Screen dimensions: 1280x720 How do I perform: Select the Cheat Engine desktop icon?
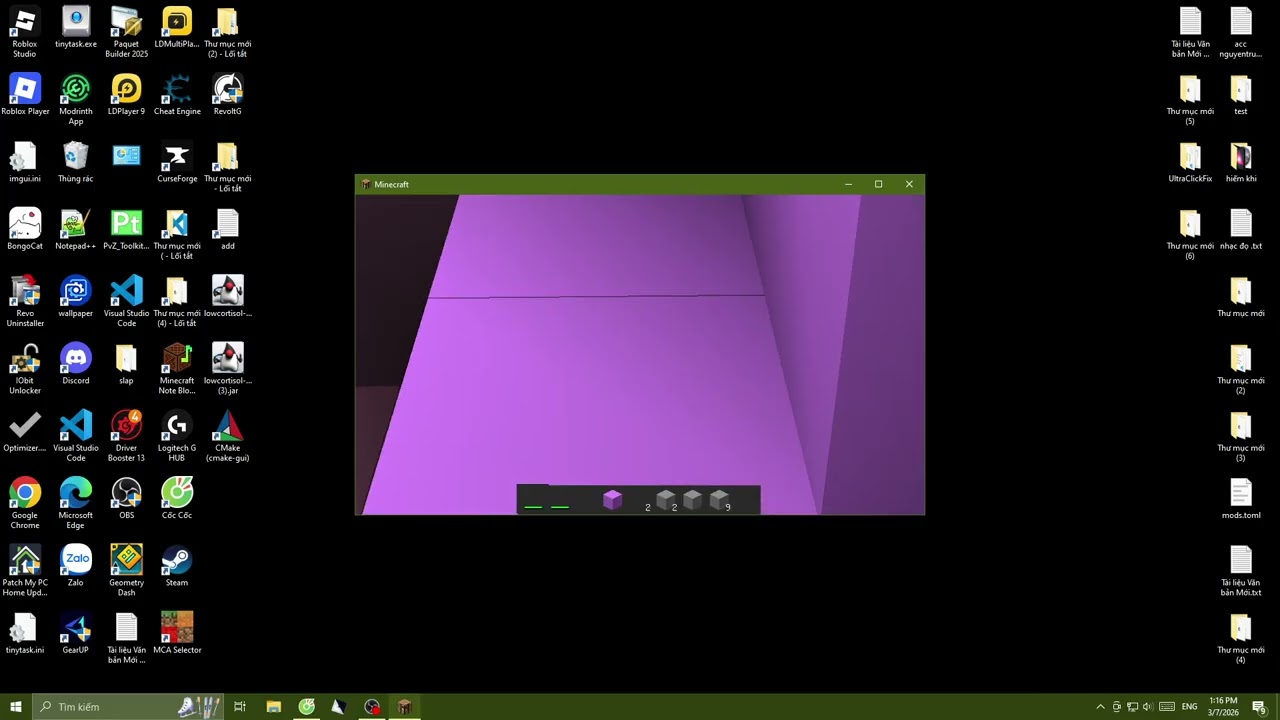177,95
